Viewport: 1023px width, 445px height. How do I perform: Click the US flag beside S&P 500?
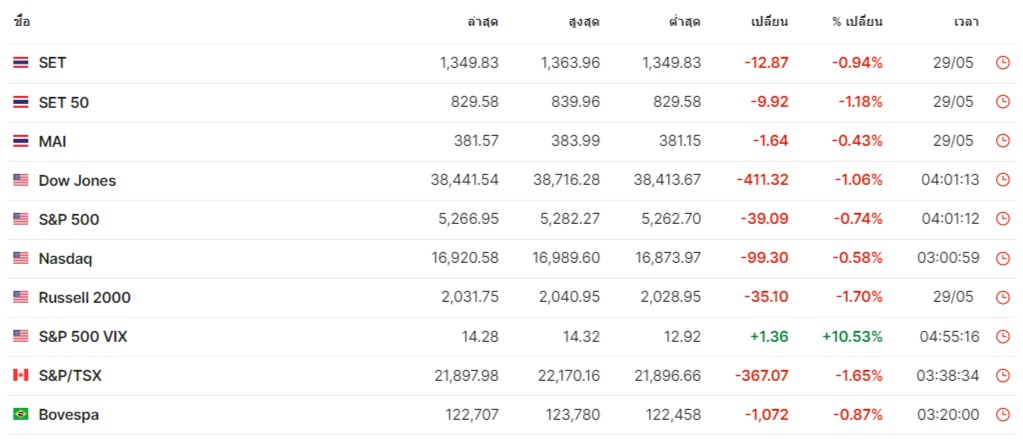[20, 219]
